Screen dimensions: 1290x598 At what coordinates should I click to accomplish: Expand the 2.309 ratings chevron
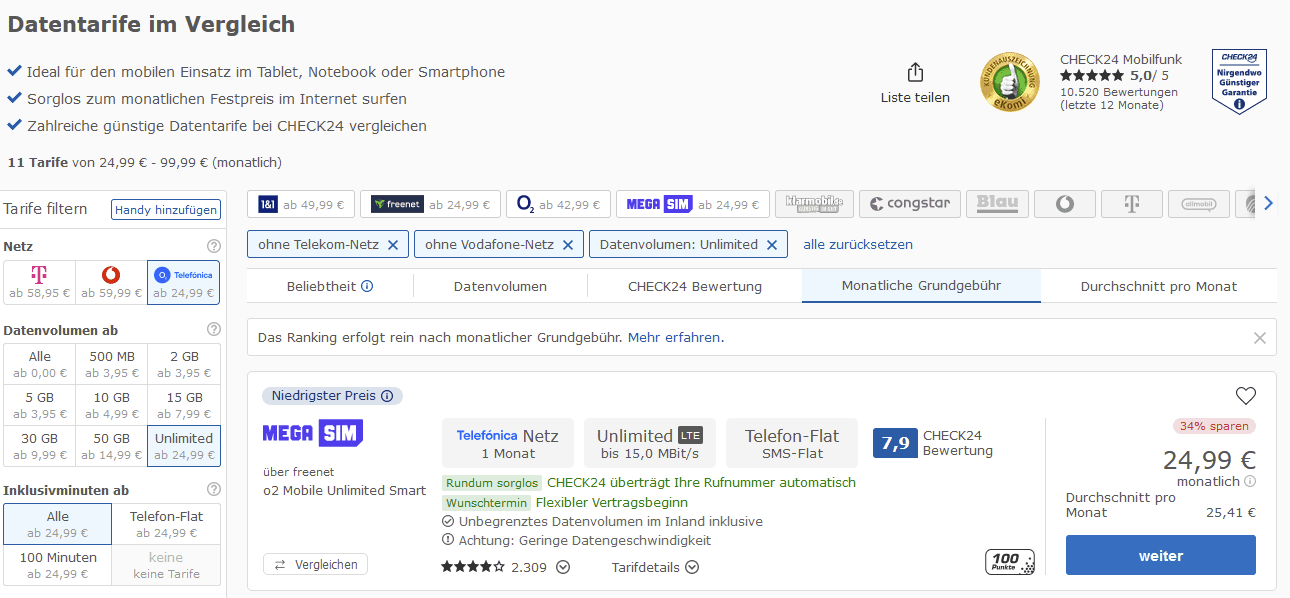coord(563,567)
